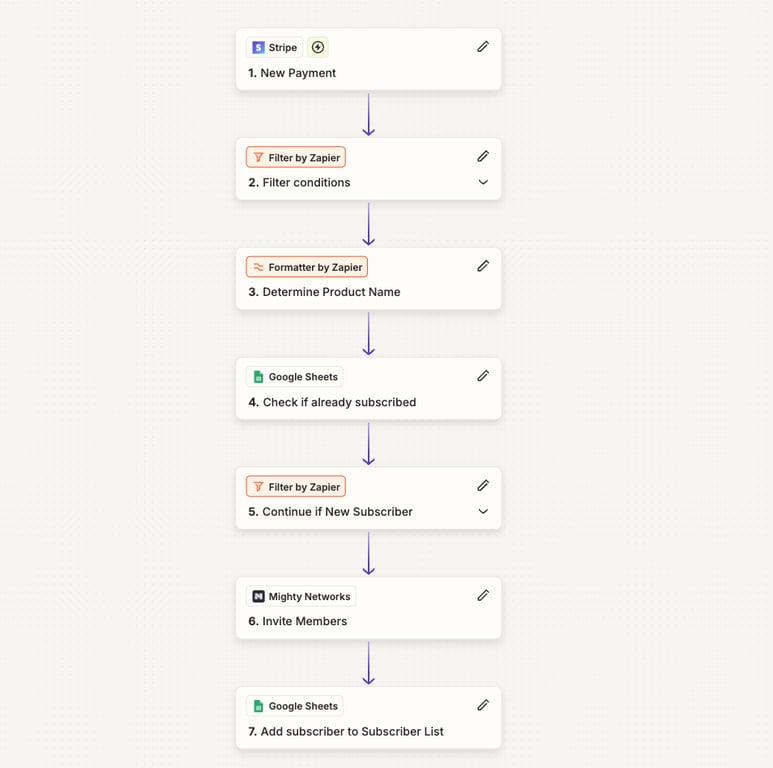
Task: Click the Filter by Zapier badge in step 2
Action: point(296,157)
